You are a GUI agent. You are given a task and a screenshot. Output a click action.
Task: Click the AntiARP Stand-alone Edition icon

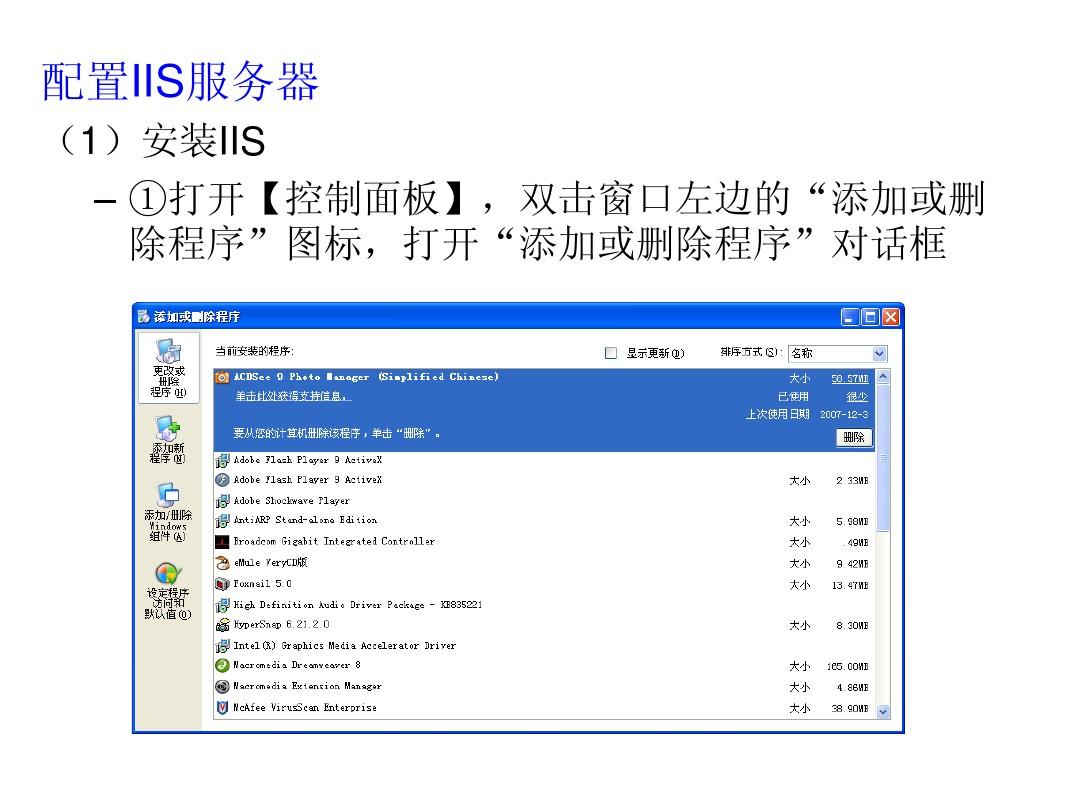tap(222, 521)
